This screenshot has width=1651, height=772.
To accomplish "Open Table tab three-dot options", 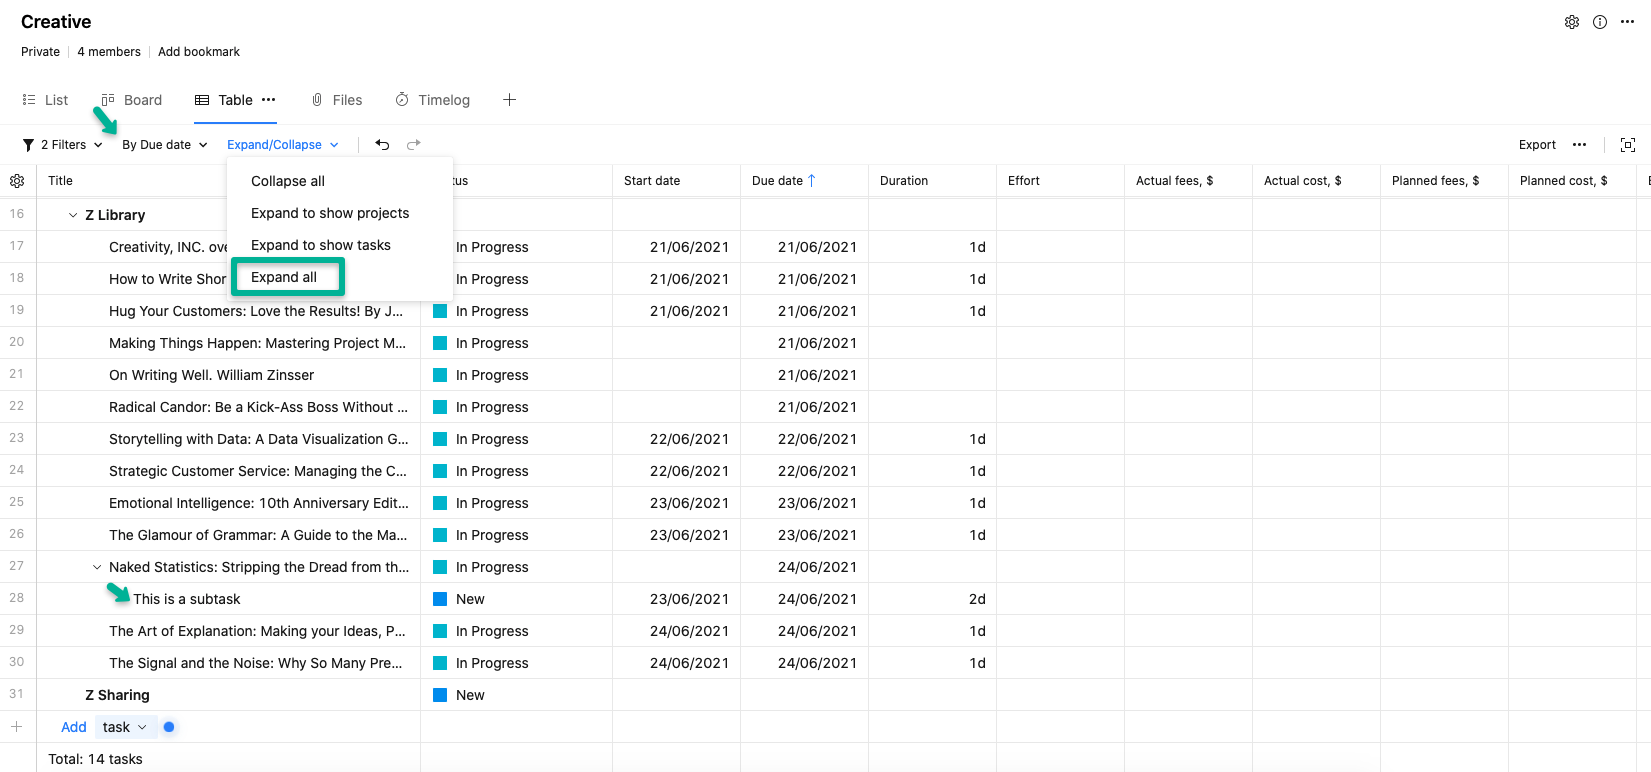I will 269,100.
